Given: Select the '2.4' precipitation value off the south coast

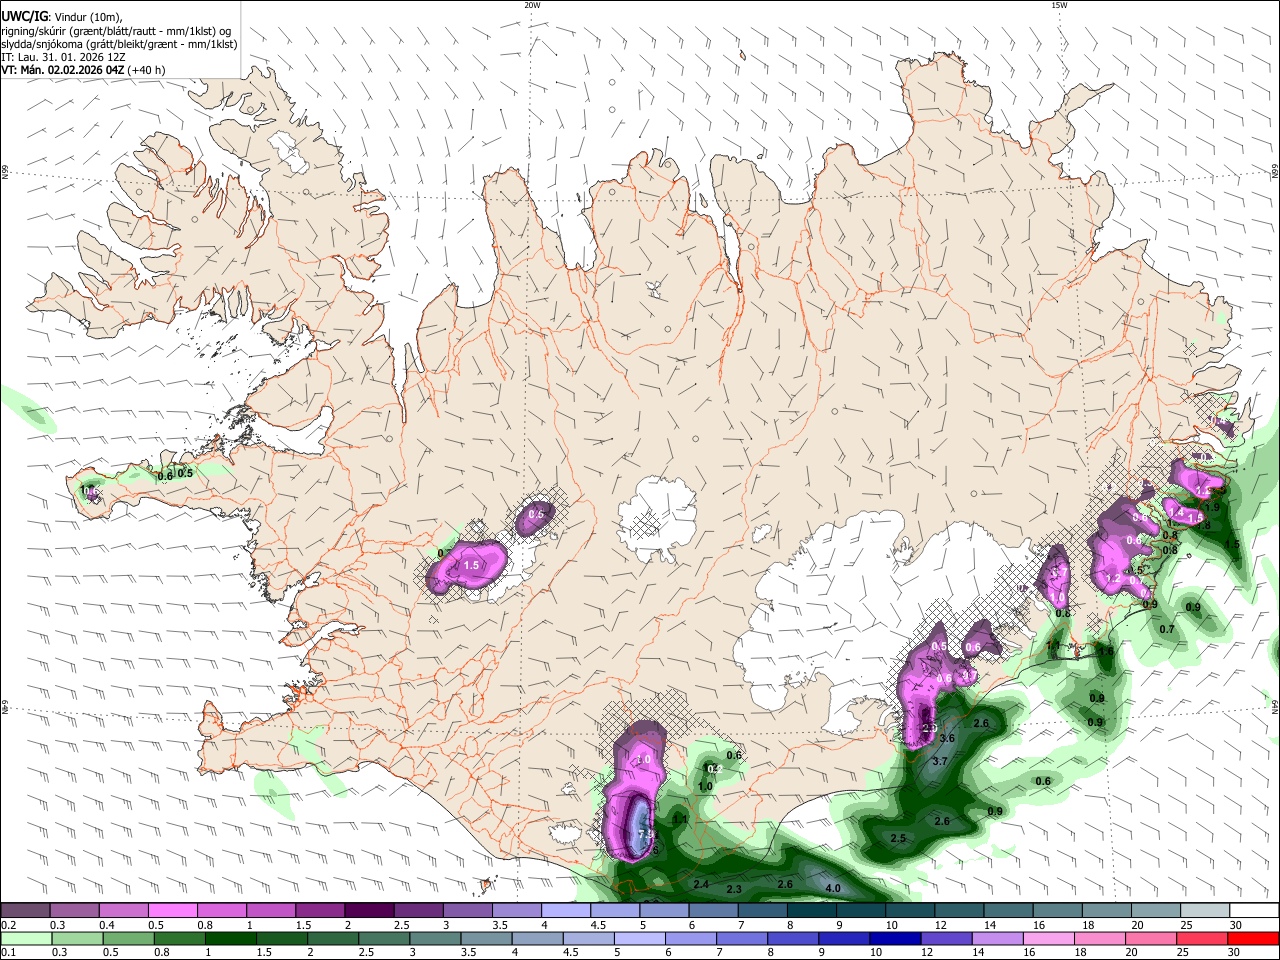Looking at the screenshot, I should (x=701, y=885).
